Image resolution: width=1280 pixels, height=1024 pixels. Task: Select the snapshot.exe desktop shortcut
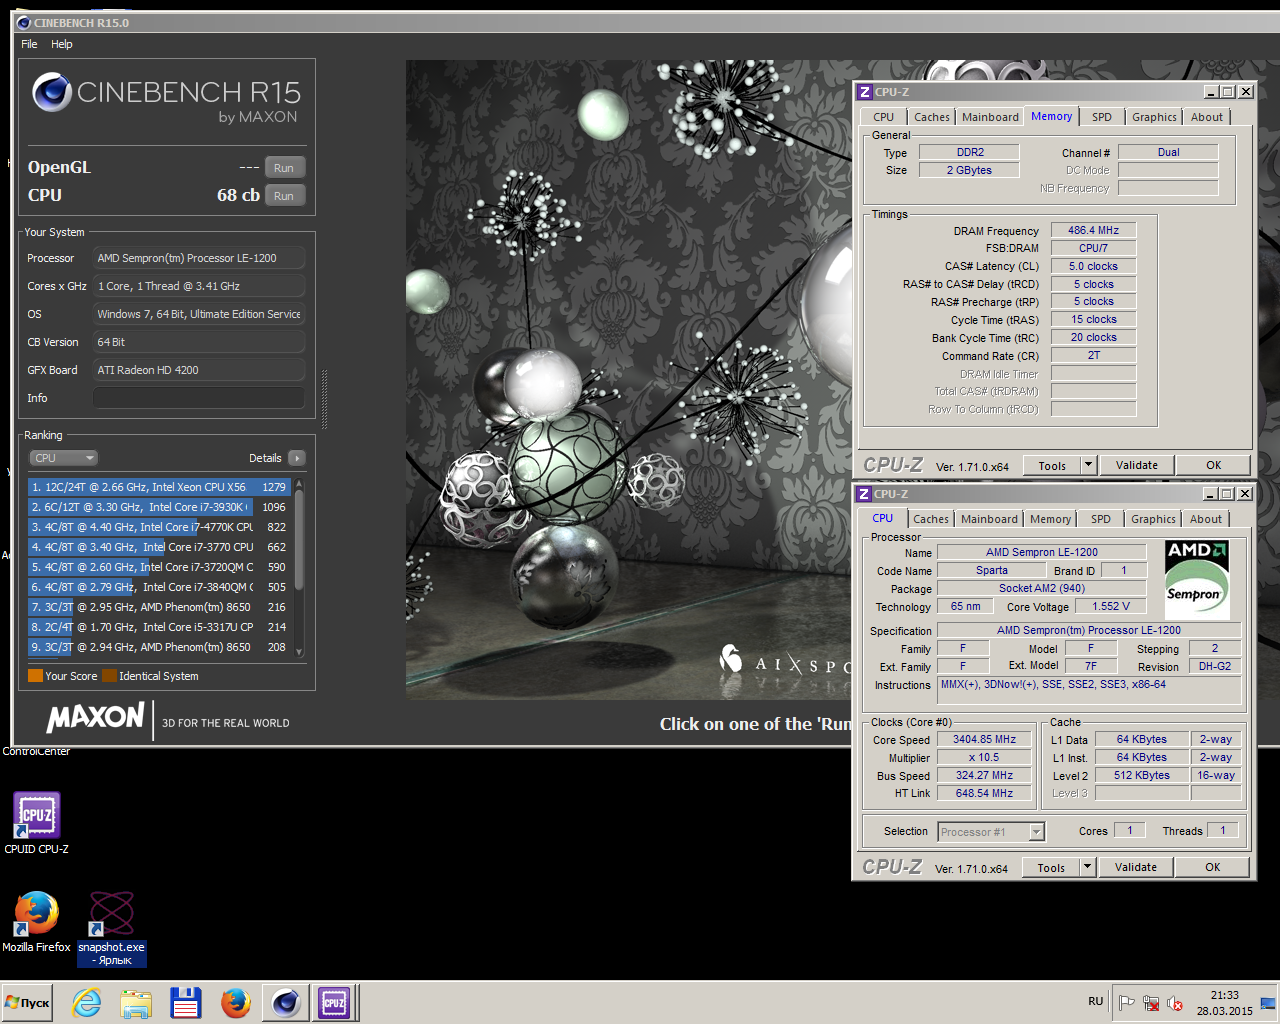pos(112,928)
